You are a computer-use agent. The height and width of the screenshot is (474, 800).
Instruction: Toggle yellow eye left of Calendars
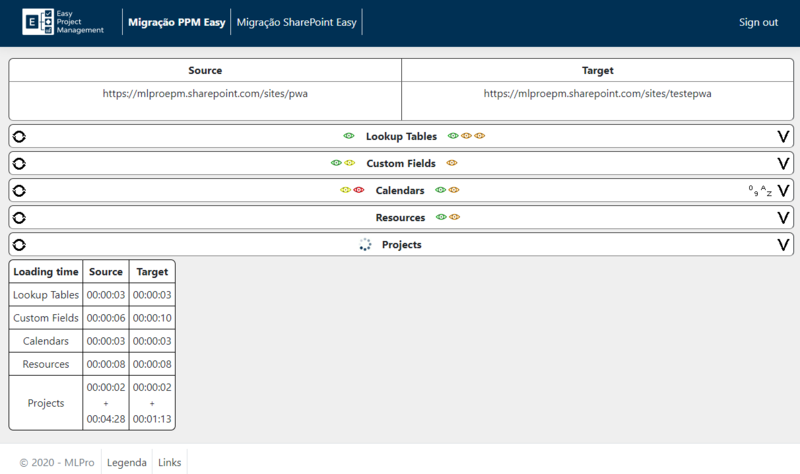(346, 190)
